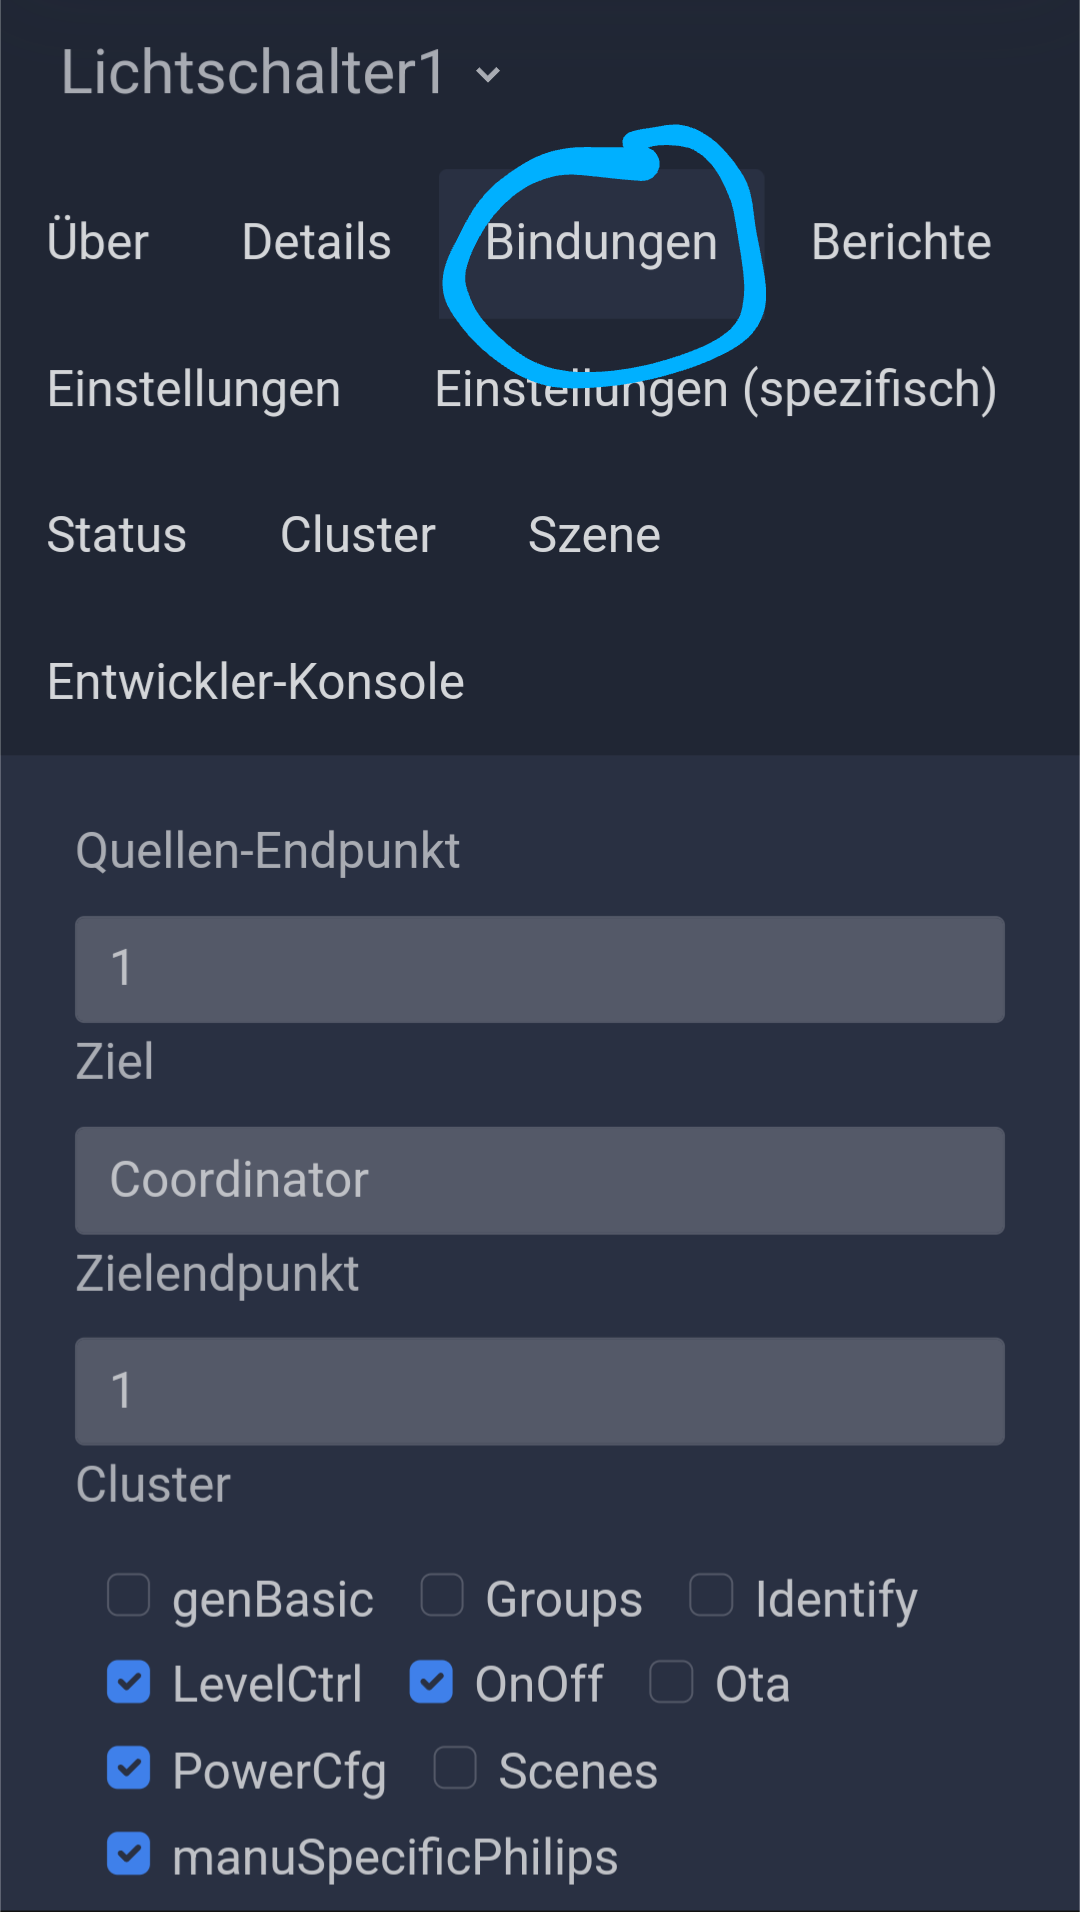1080x1912 pixels.
Task: Open the Über tab
Action: click(98, 243)
